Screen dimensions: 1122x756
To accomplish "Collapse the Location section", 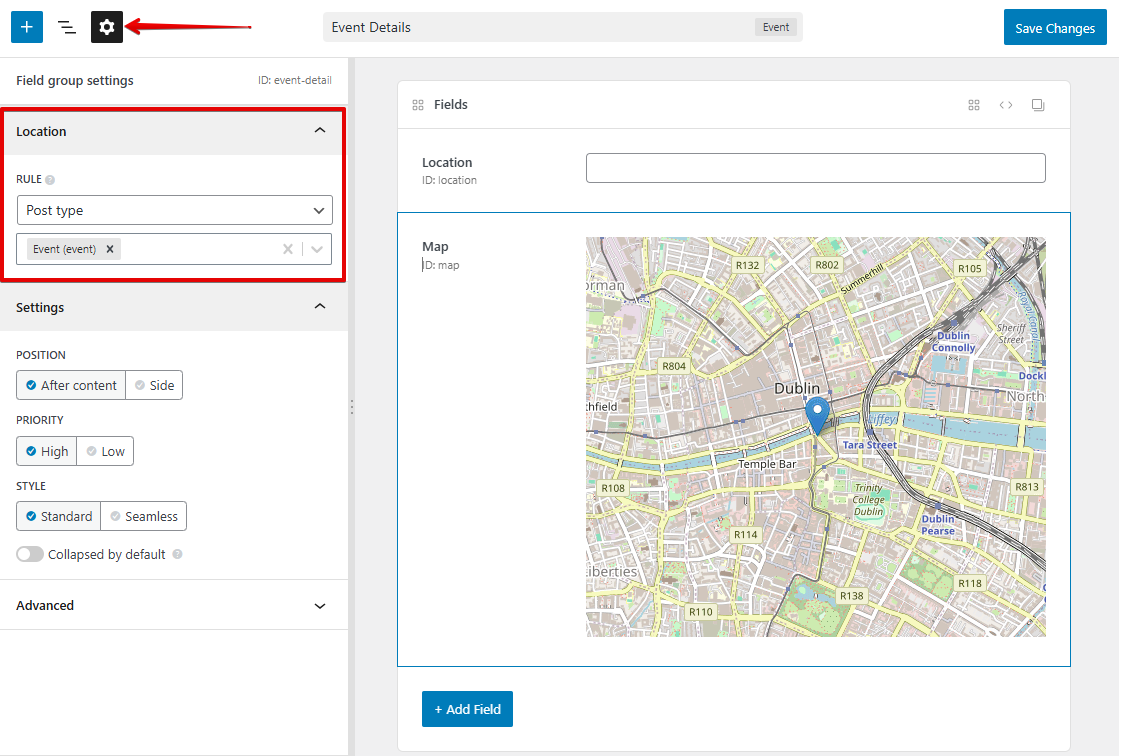I will (x=320, y=131).
